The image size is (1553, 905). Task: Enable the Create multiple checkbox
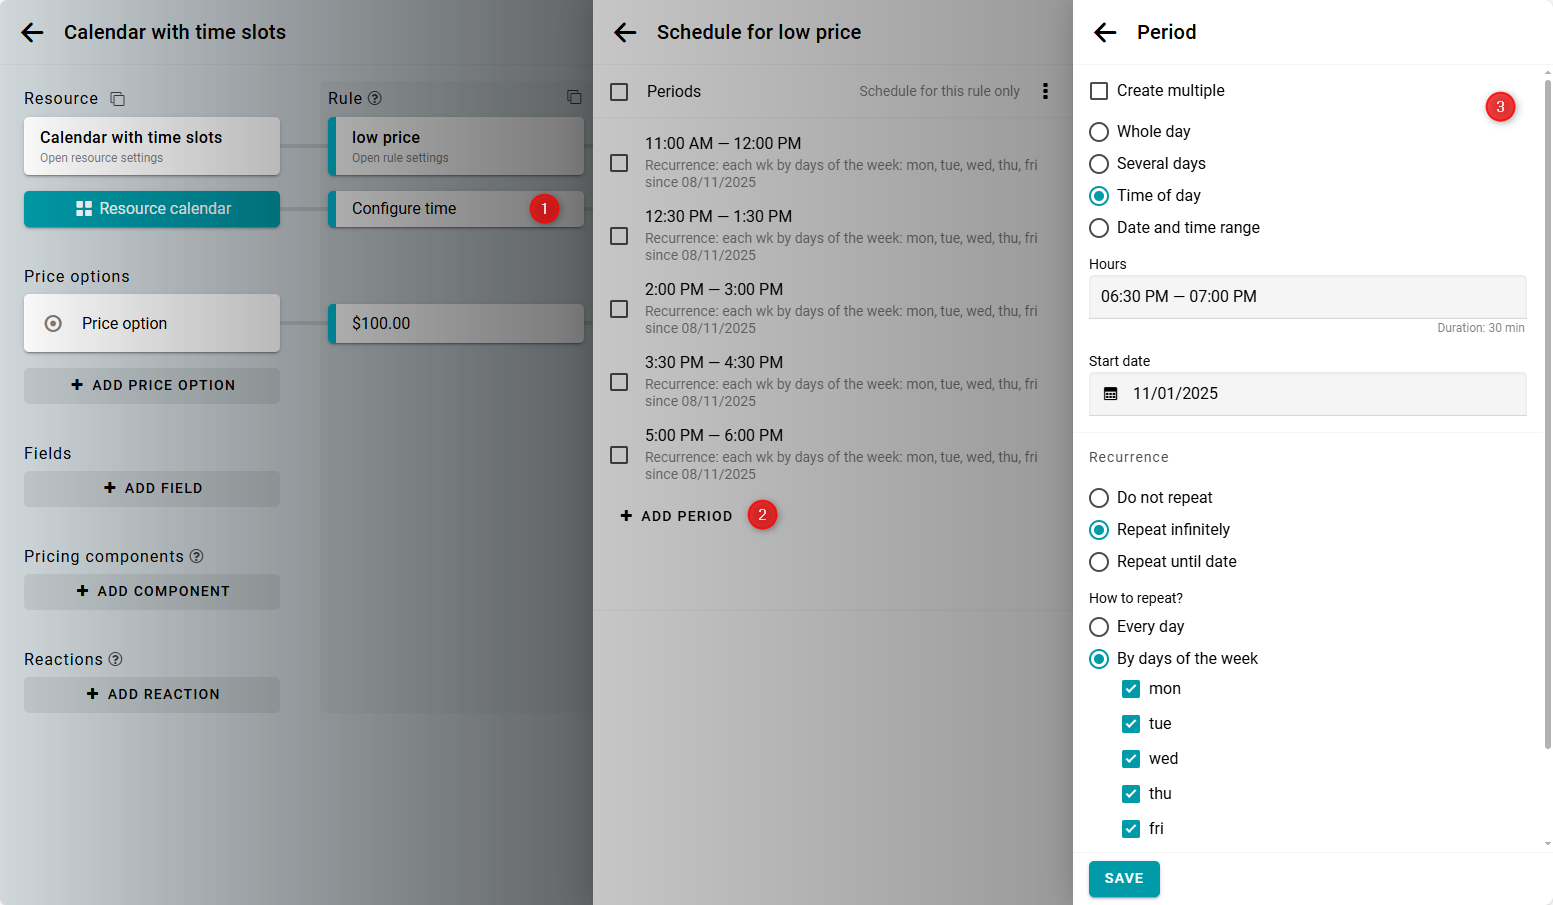[1099, 91]
